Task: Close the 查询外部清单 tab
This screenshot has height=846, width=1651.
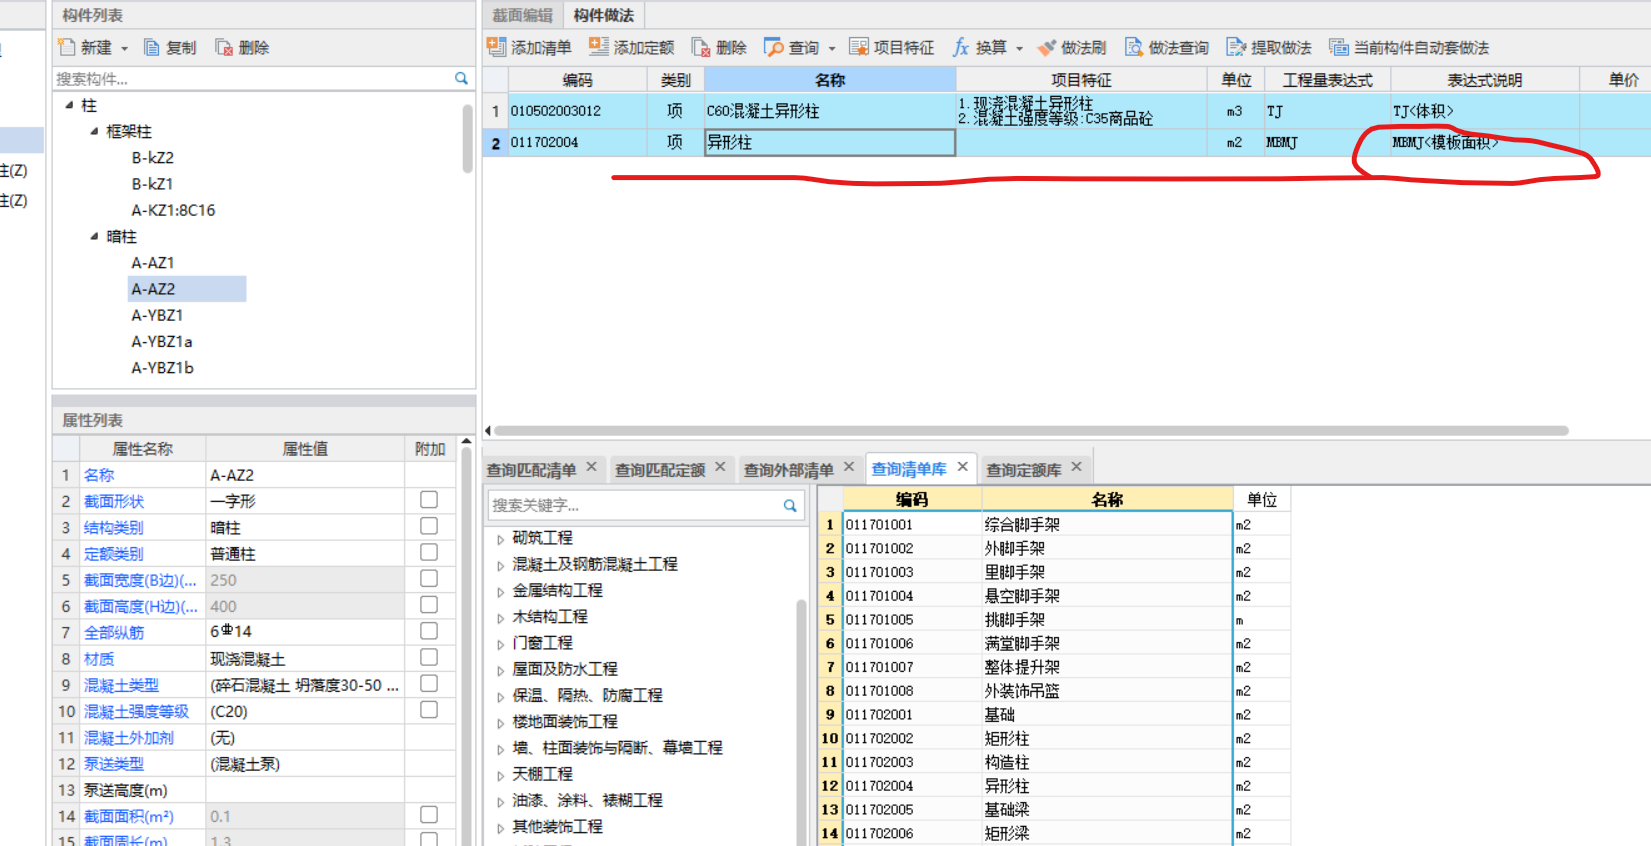Action: coord(849,467)
